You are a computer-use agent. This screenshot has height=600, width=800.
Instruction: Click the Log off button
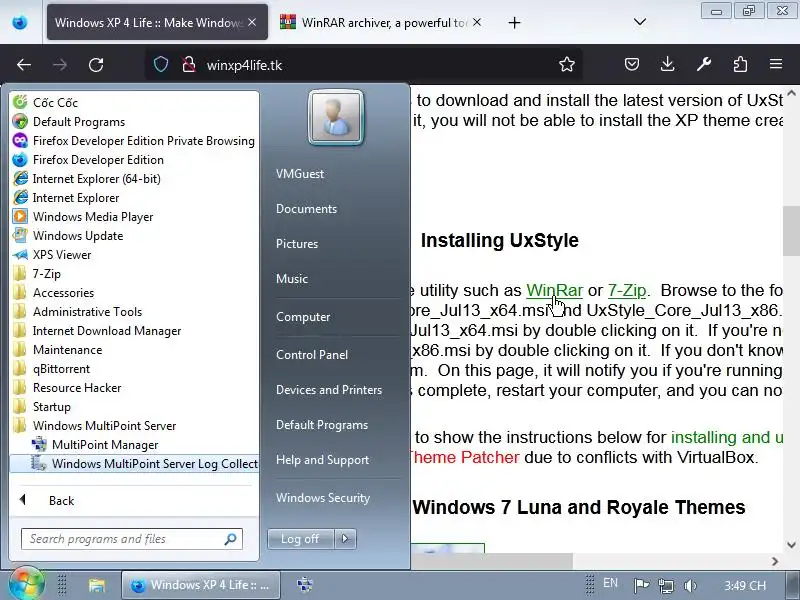pos(300,538)
